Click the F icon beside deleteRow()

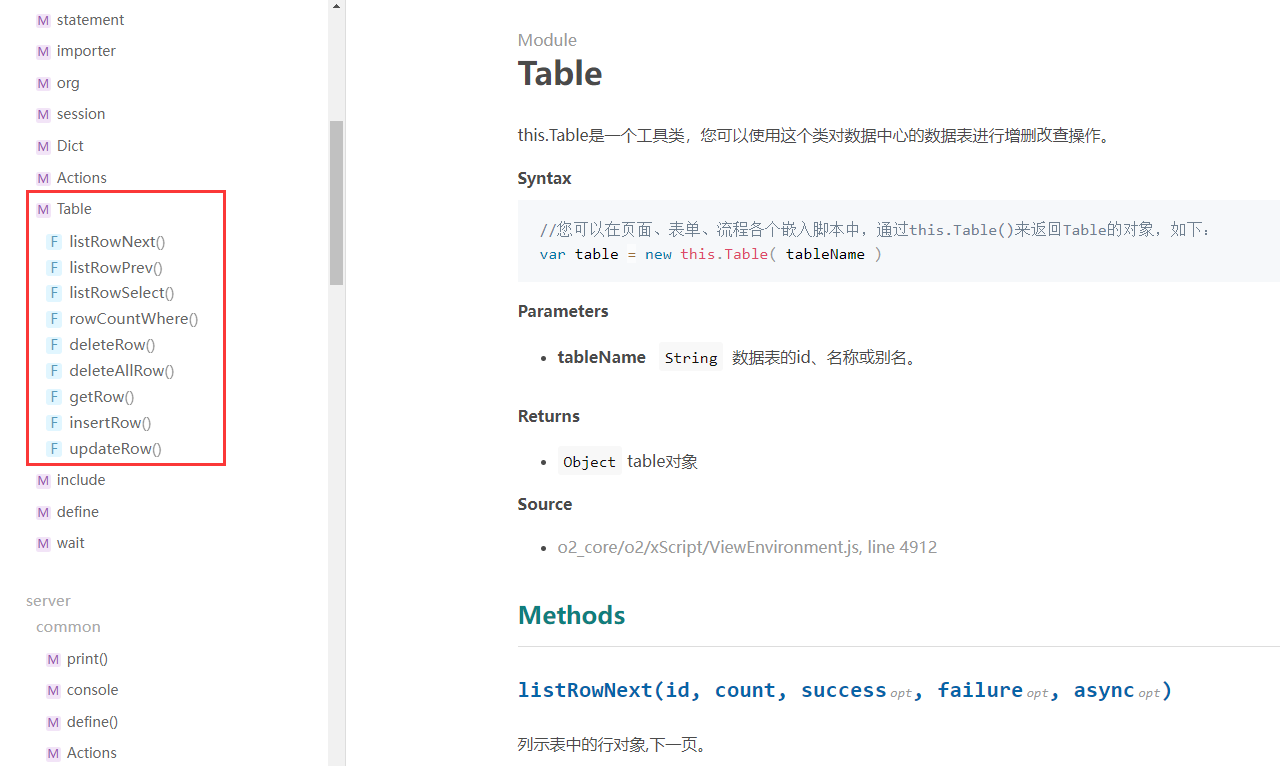54,345
